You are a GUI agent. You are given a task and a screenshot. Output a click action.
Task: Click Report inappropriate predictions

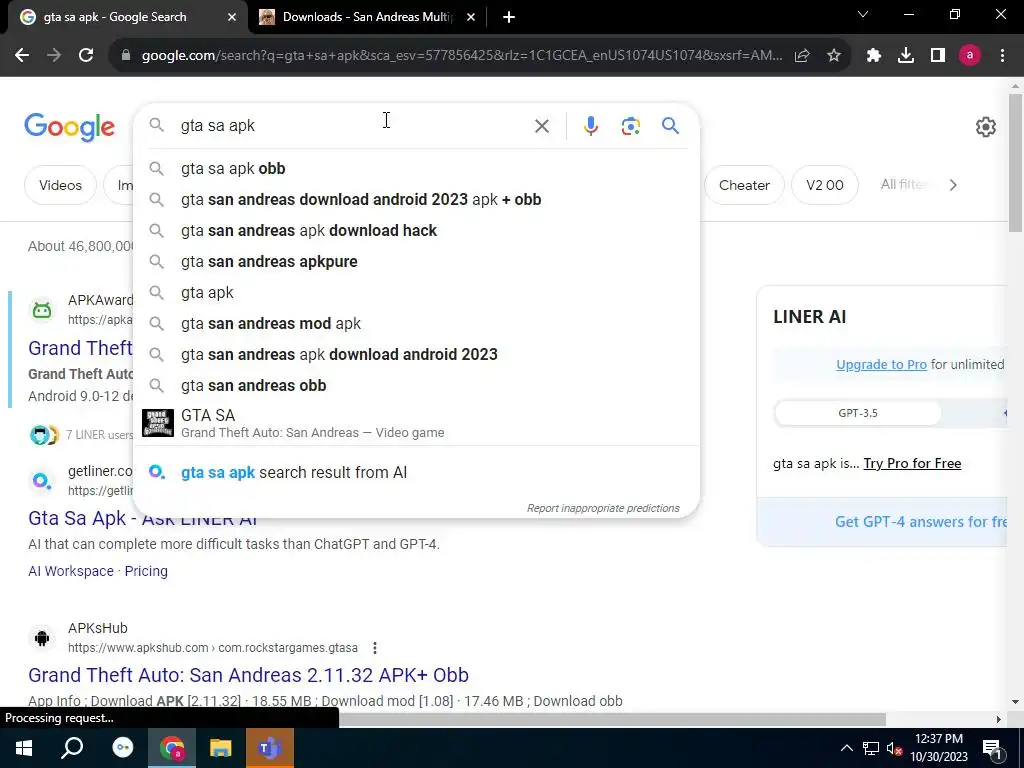click(x=603, y=508)
